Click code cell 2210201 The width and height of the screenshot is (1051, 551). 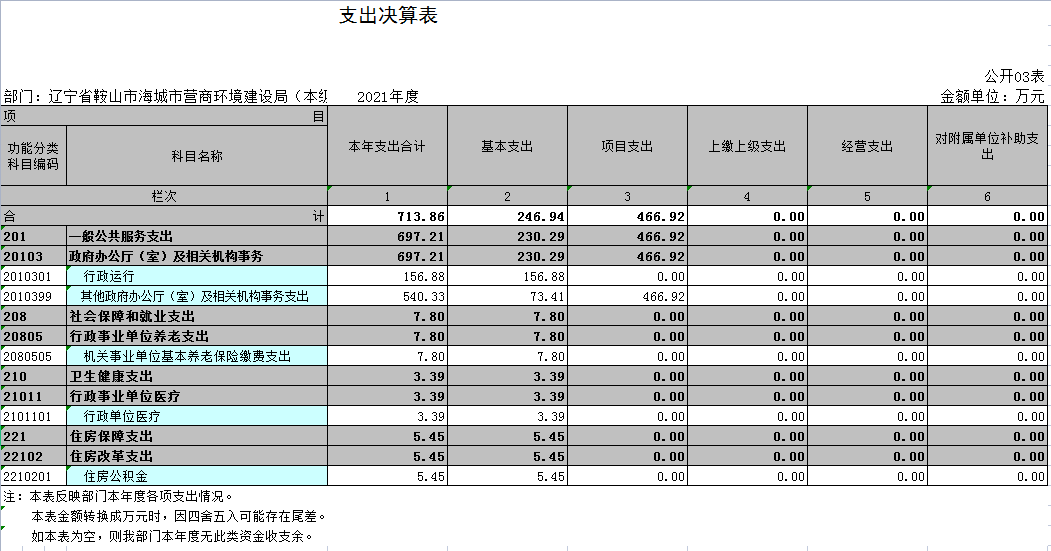[x=34, y=477]
